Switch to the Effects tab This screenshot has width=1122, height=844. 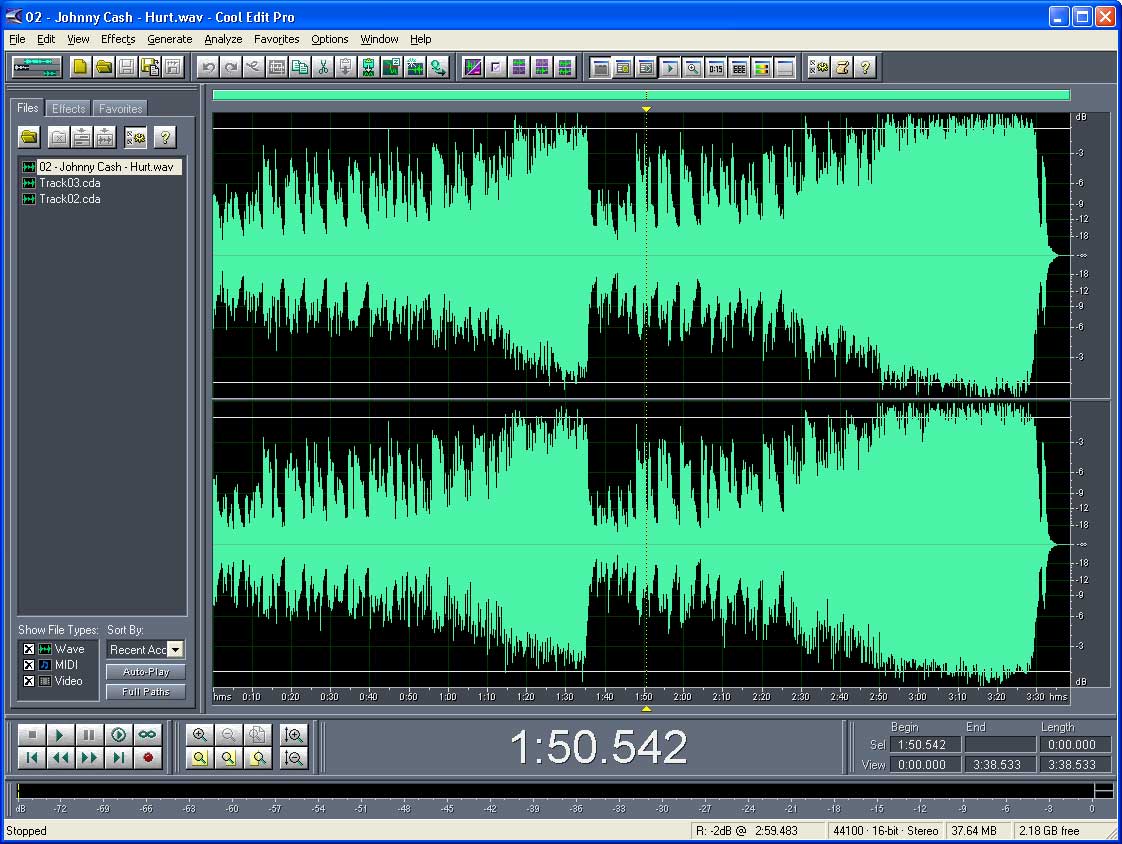68,109
